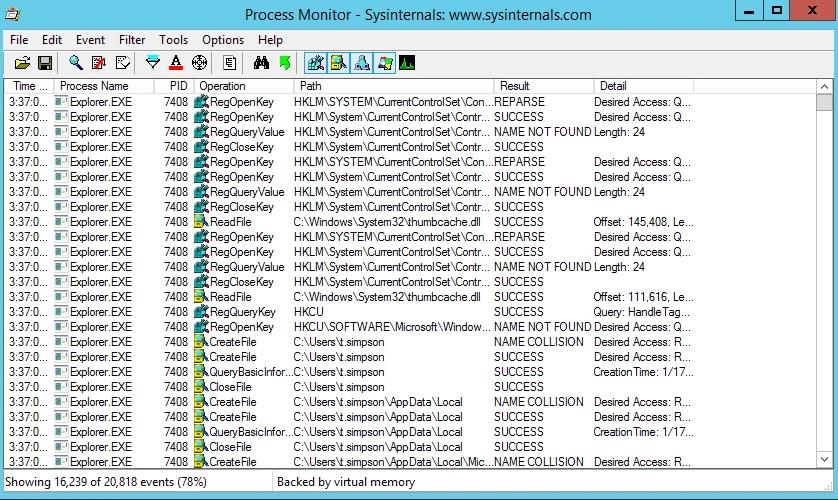Click the Save toolbar icon
This screenshot has width=838, height=500.
pos(45,63)
